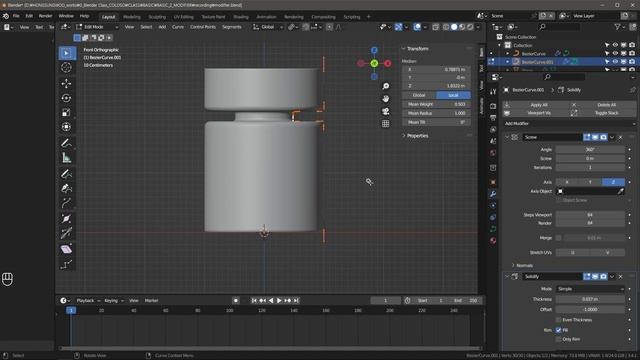This screenshot has height=360, width=640.
Task: Click the pan view hand icon
Action: coord(386,99)
